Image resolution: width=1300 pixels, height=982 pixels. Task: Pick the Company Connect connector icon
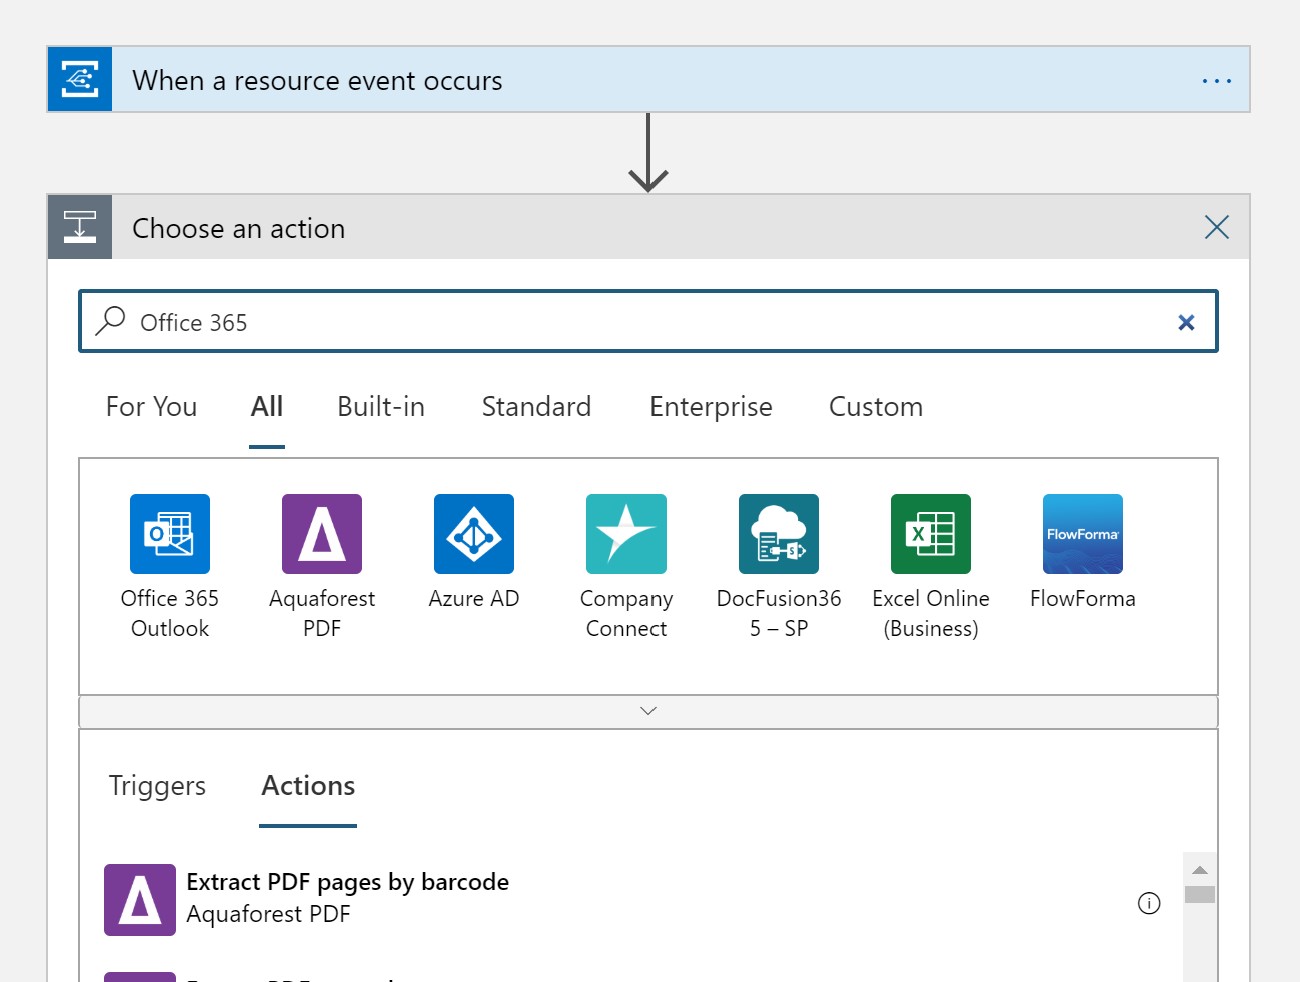tap(626, 534)
